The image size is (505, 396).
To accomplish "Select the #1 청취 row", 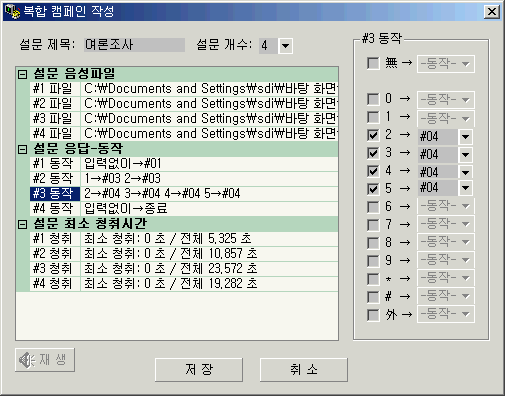I will pos(184,239).
